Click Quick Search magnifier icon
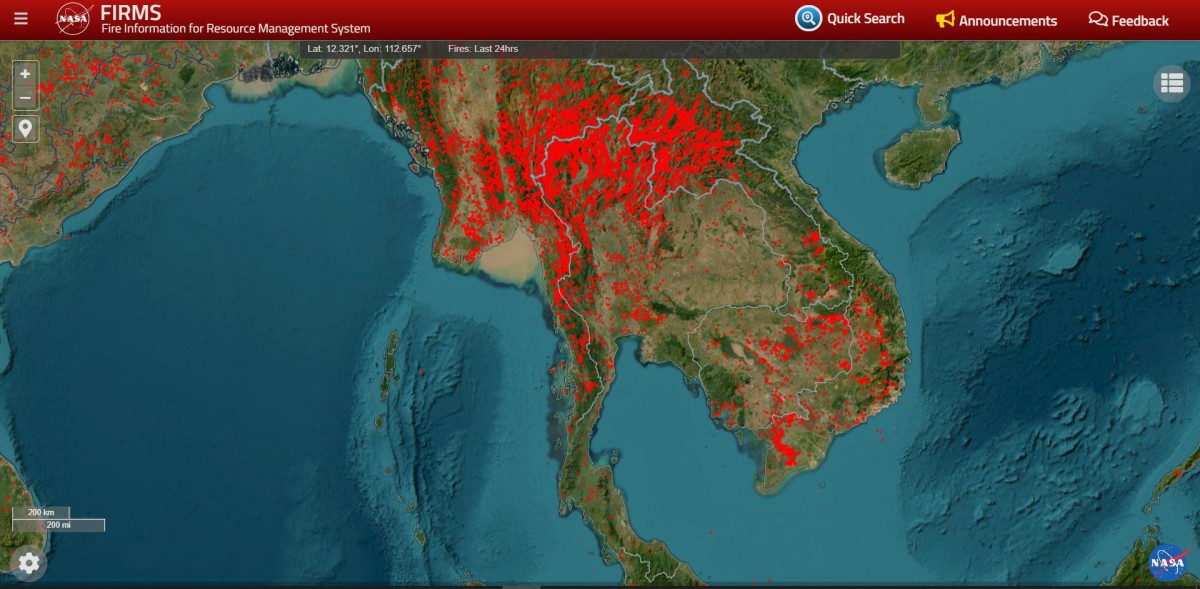 pyautogui.click(x=808, y=18)
